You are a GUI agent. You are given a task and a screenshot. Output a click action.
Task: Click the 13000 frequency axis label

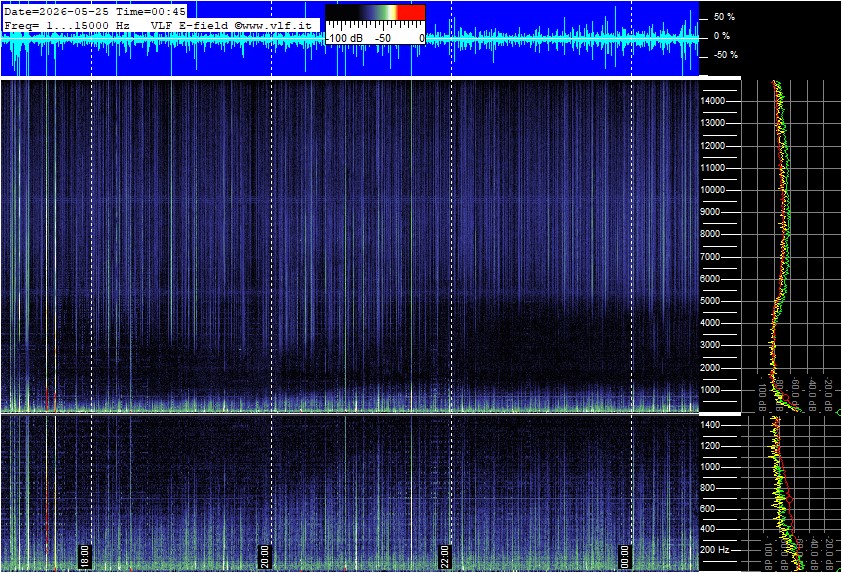[713, 123]
